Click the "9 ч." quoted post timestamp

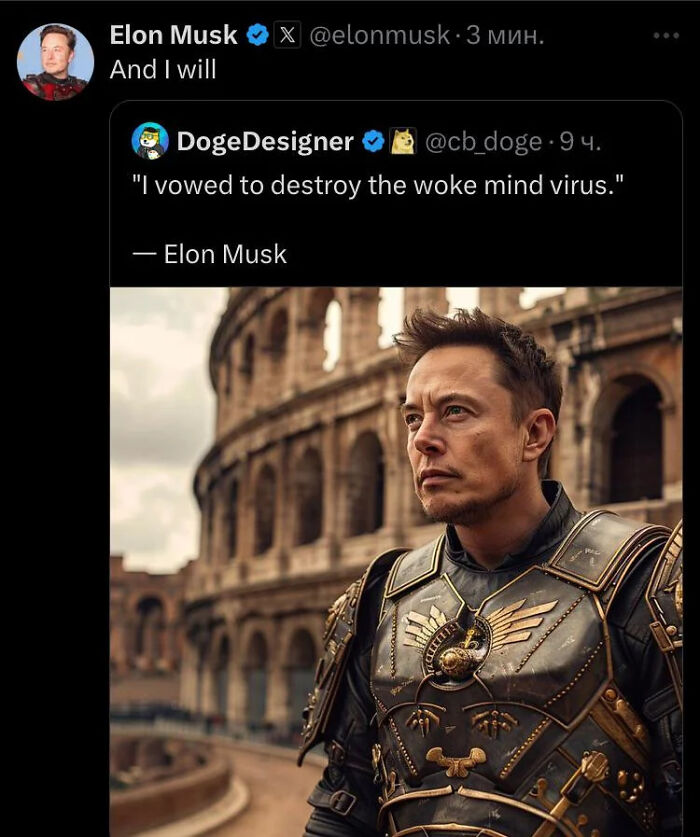pyautogui.click(x=581, y=142)
